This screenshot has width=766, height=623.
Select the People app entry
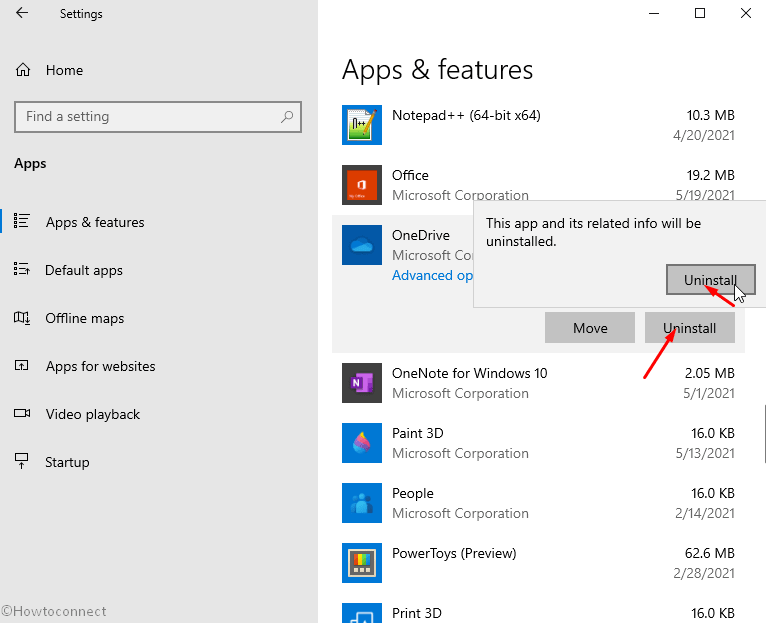(x=412, y=494)
